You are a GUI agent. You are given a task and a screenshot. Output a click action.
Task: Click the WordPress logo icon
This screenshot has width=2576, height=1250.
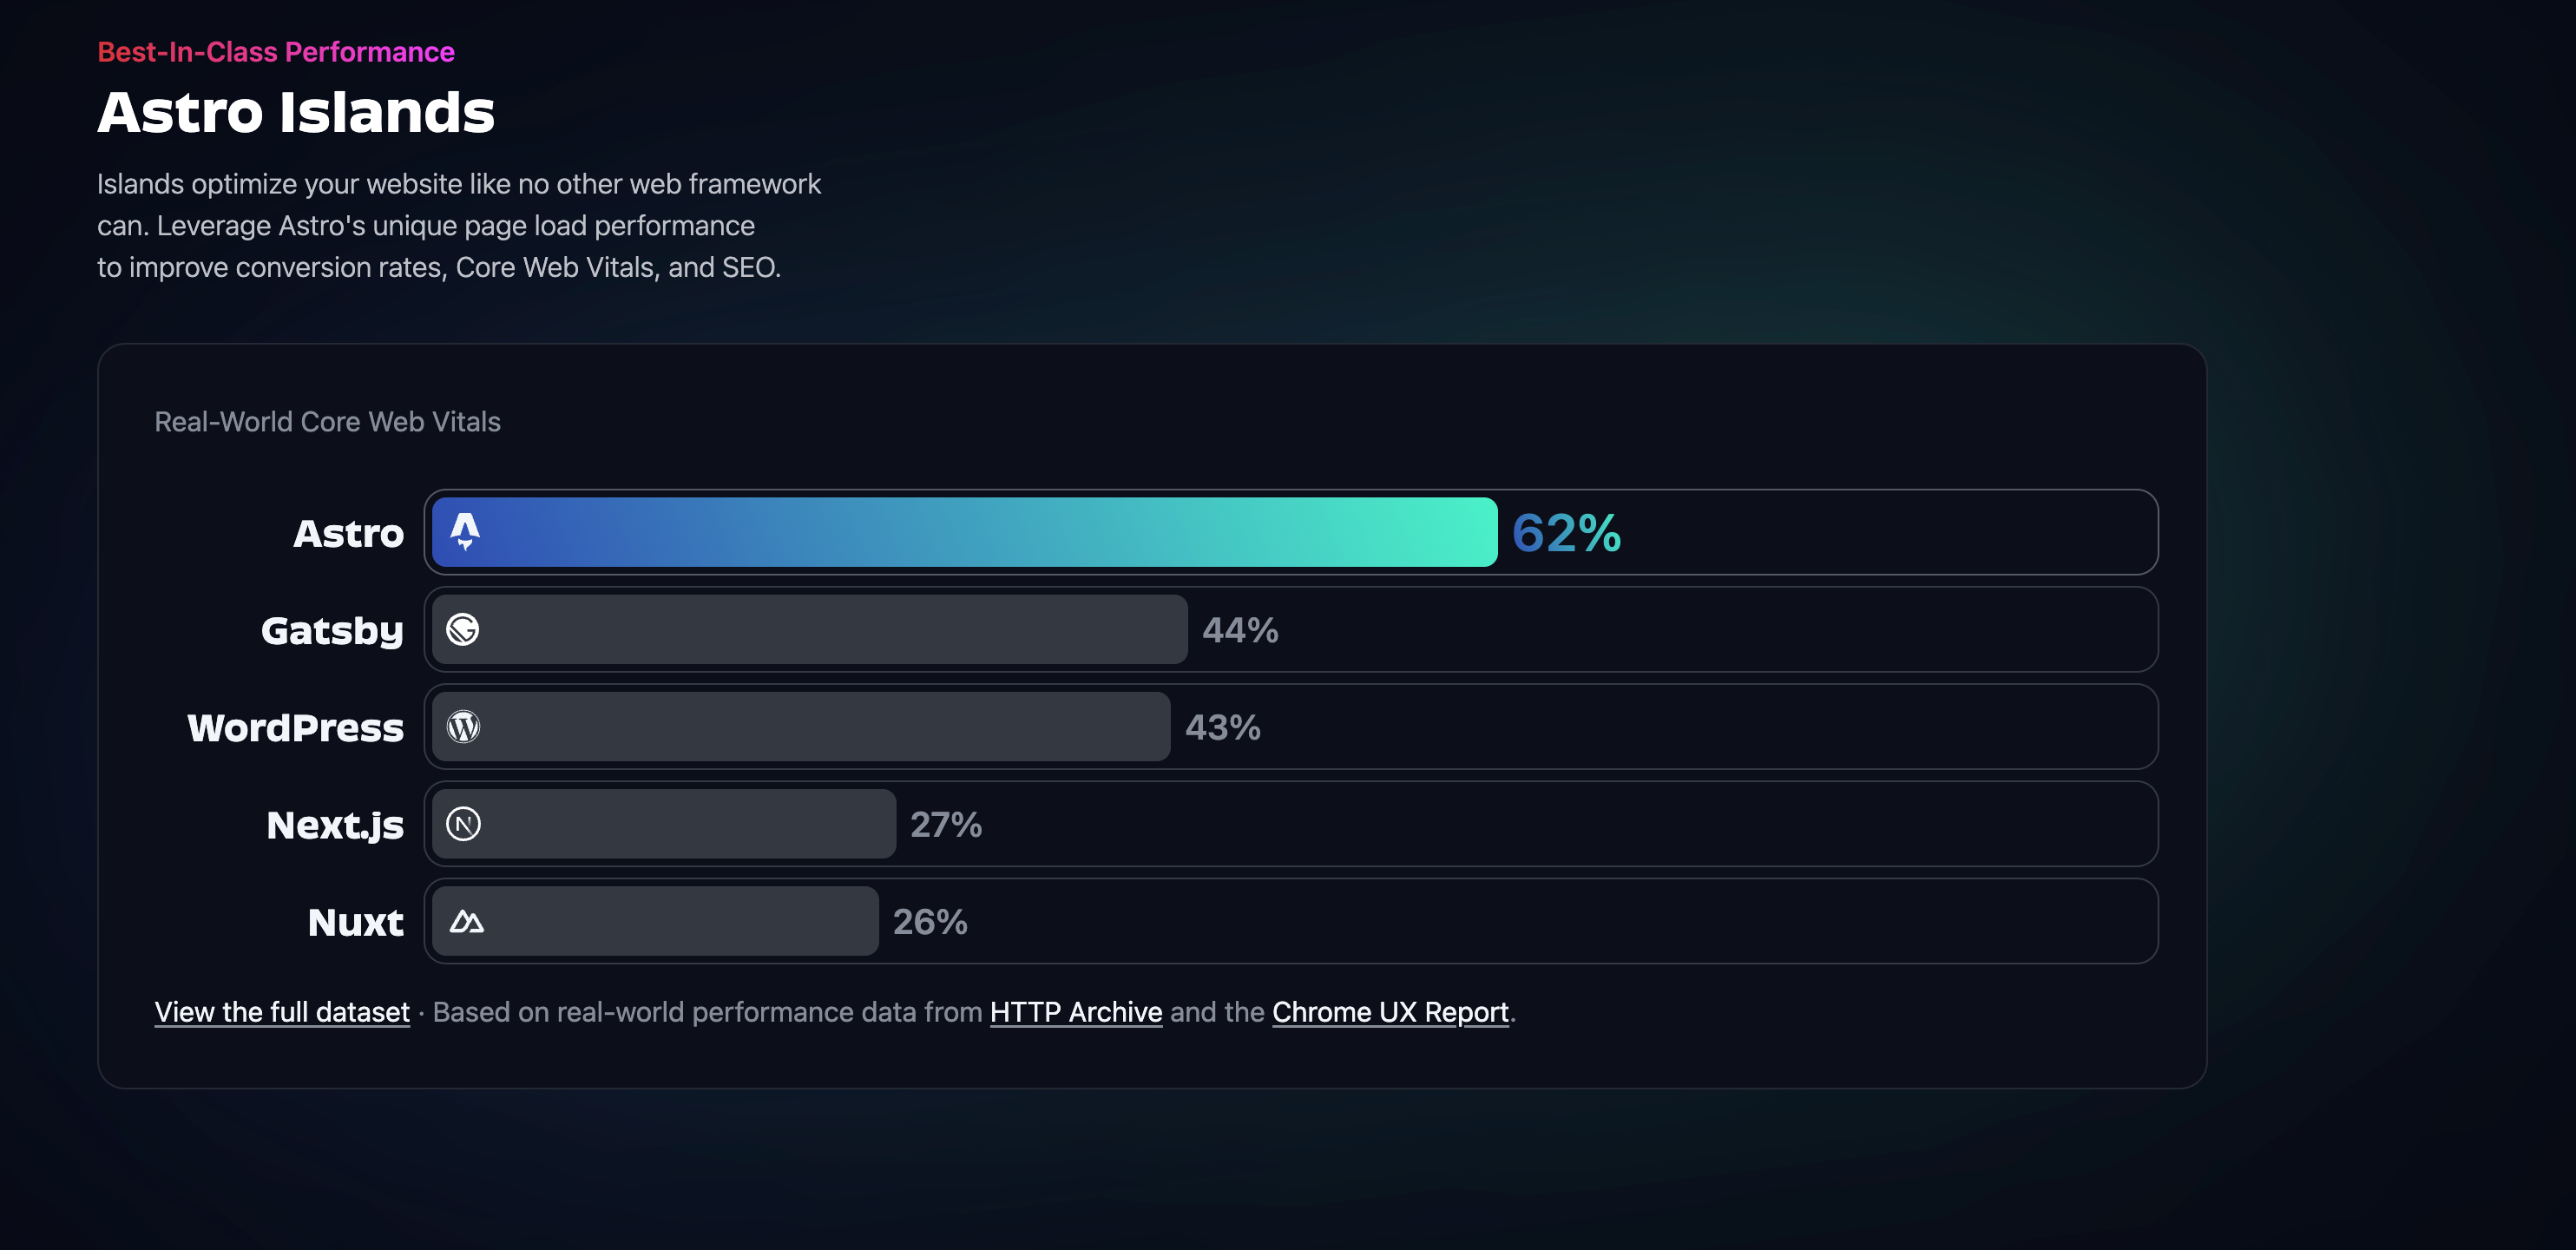463,727
